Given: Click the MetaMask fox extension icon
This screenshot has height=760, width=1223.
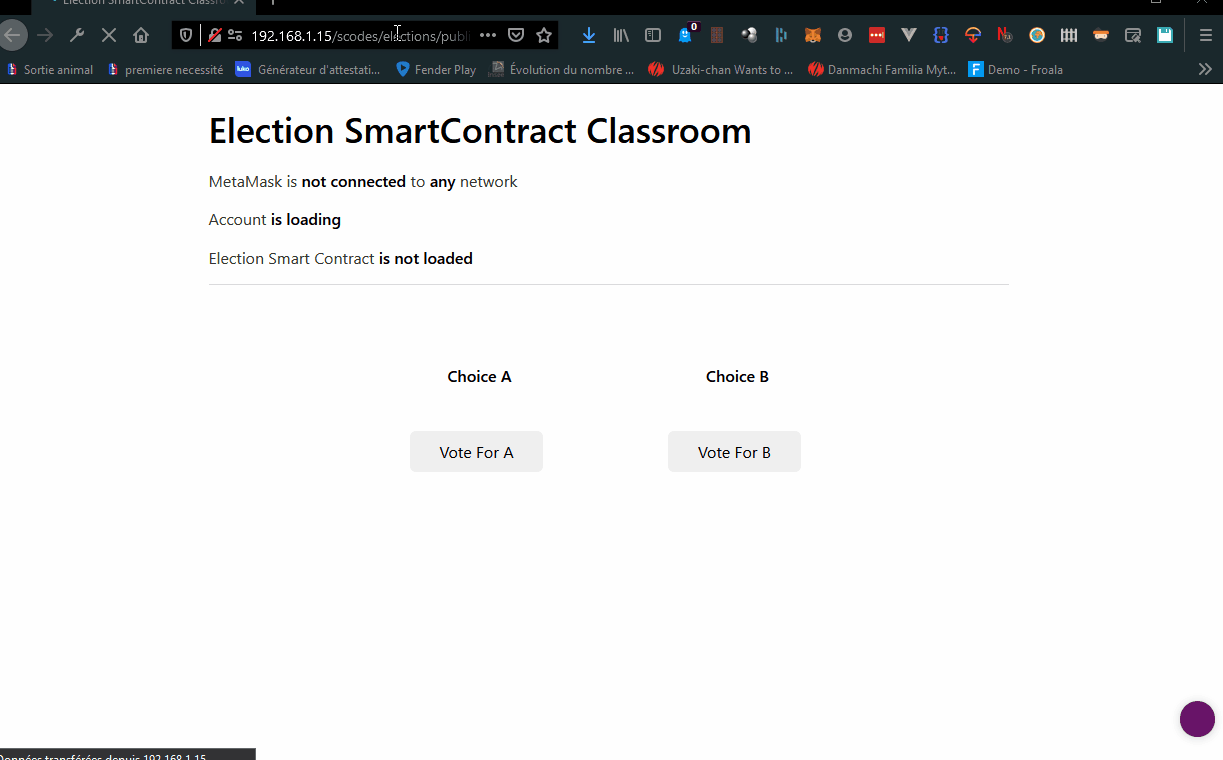Looking at the screenshot, I should [813, 35].
